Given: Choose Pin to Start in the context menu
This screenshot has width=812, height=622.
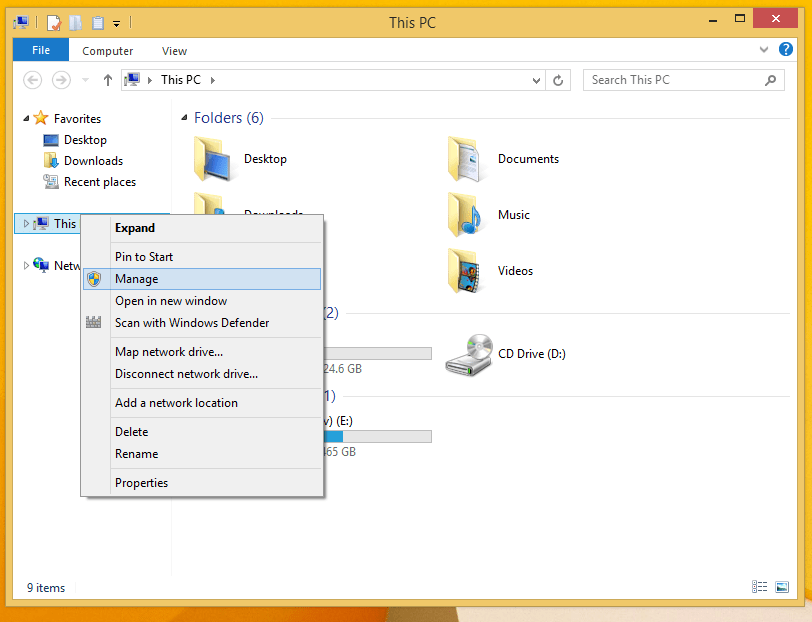Looking at the screenshot, I should [x=202, y=257].
